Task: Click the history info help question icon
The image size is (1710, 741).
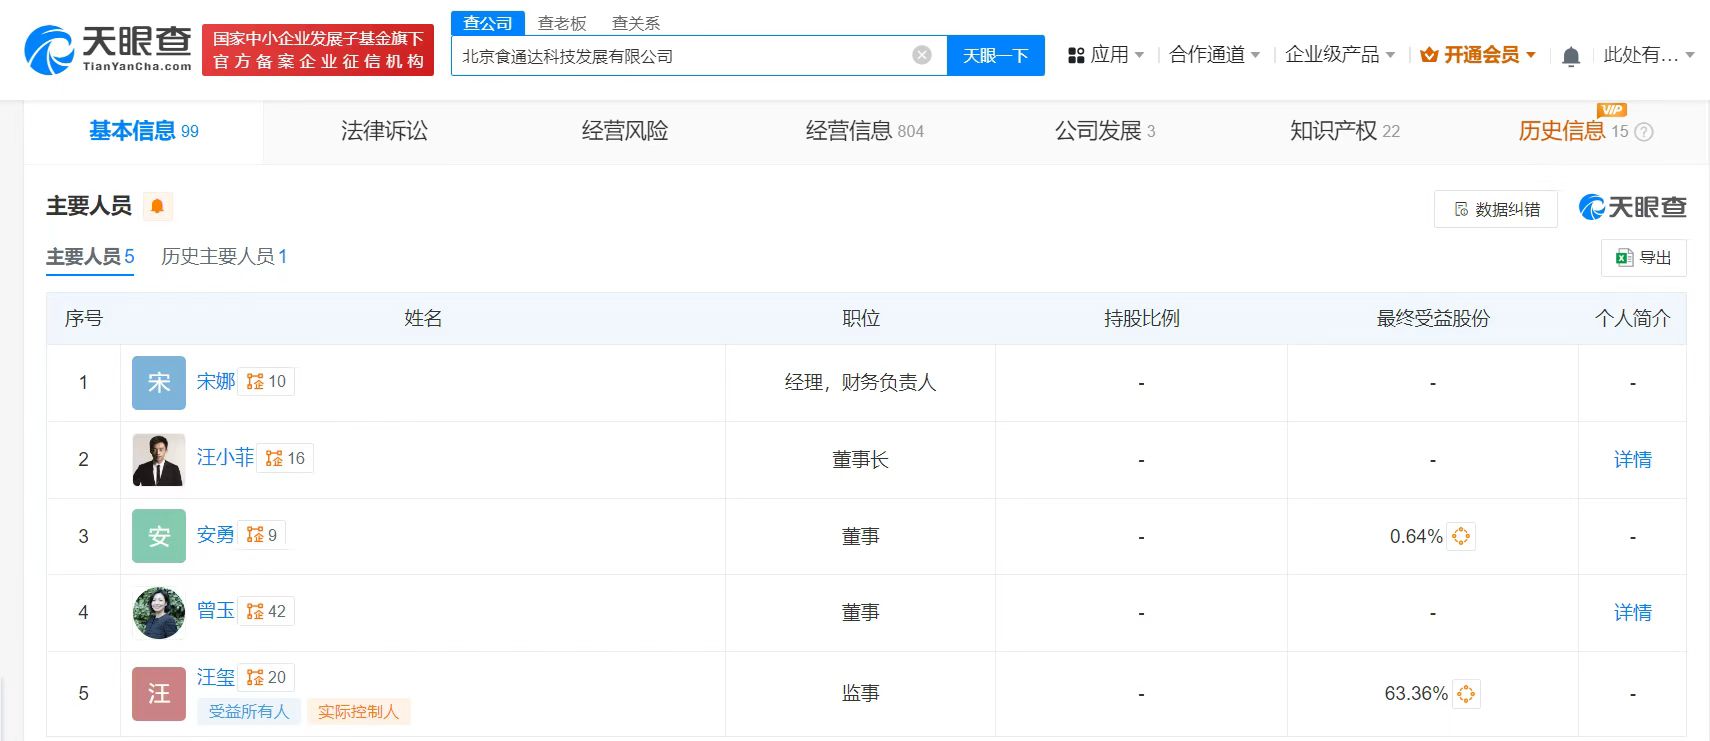Action: coord(1643,132)
